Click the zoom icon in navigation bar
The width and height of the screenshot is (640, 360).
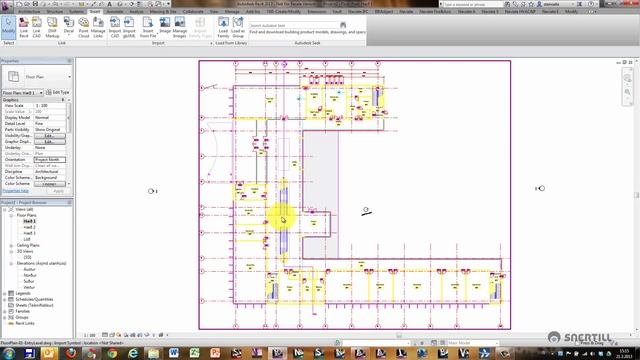click(628, 92)
